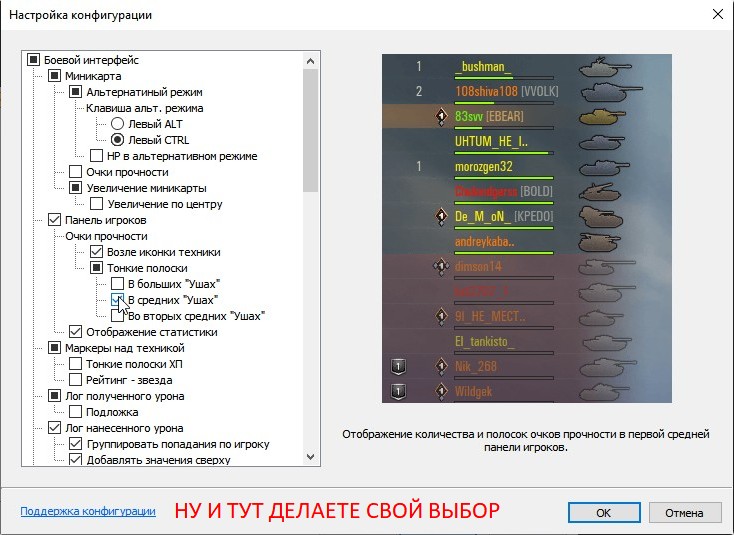Click the Отмена button

click(x=684, y=512)
